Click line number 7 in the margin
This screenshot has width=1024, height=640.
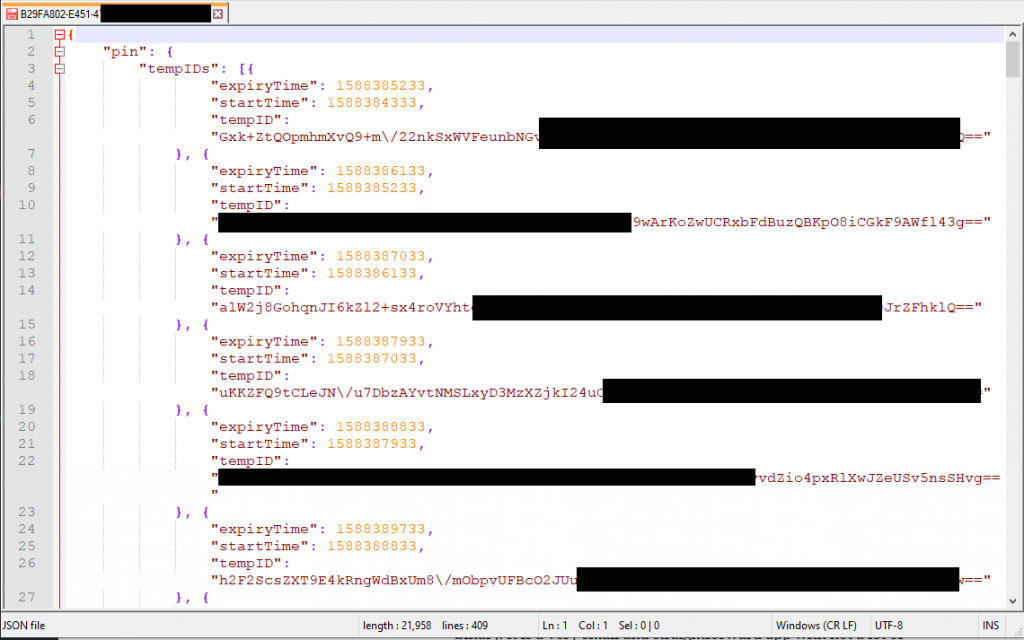(x=30, y=154)
